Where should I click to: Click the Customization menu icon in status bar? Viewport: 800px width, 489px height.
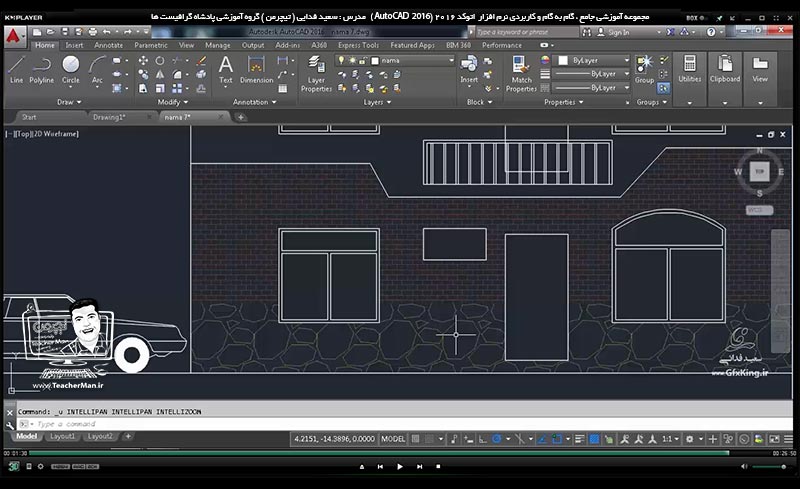(x=788, y=439)
